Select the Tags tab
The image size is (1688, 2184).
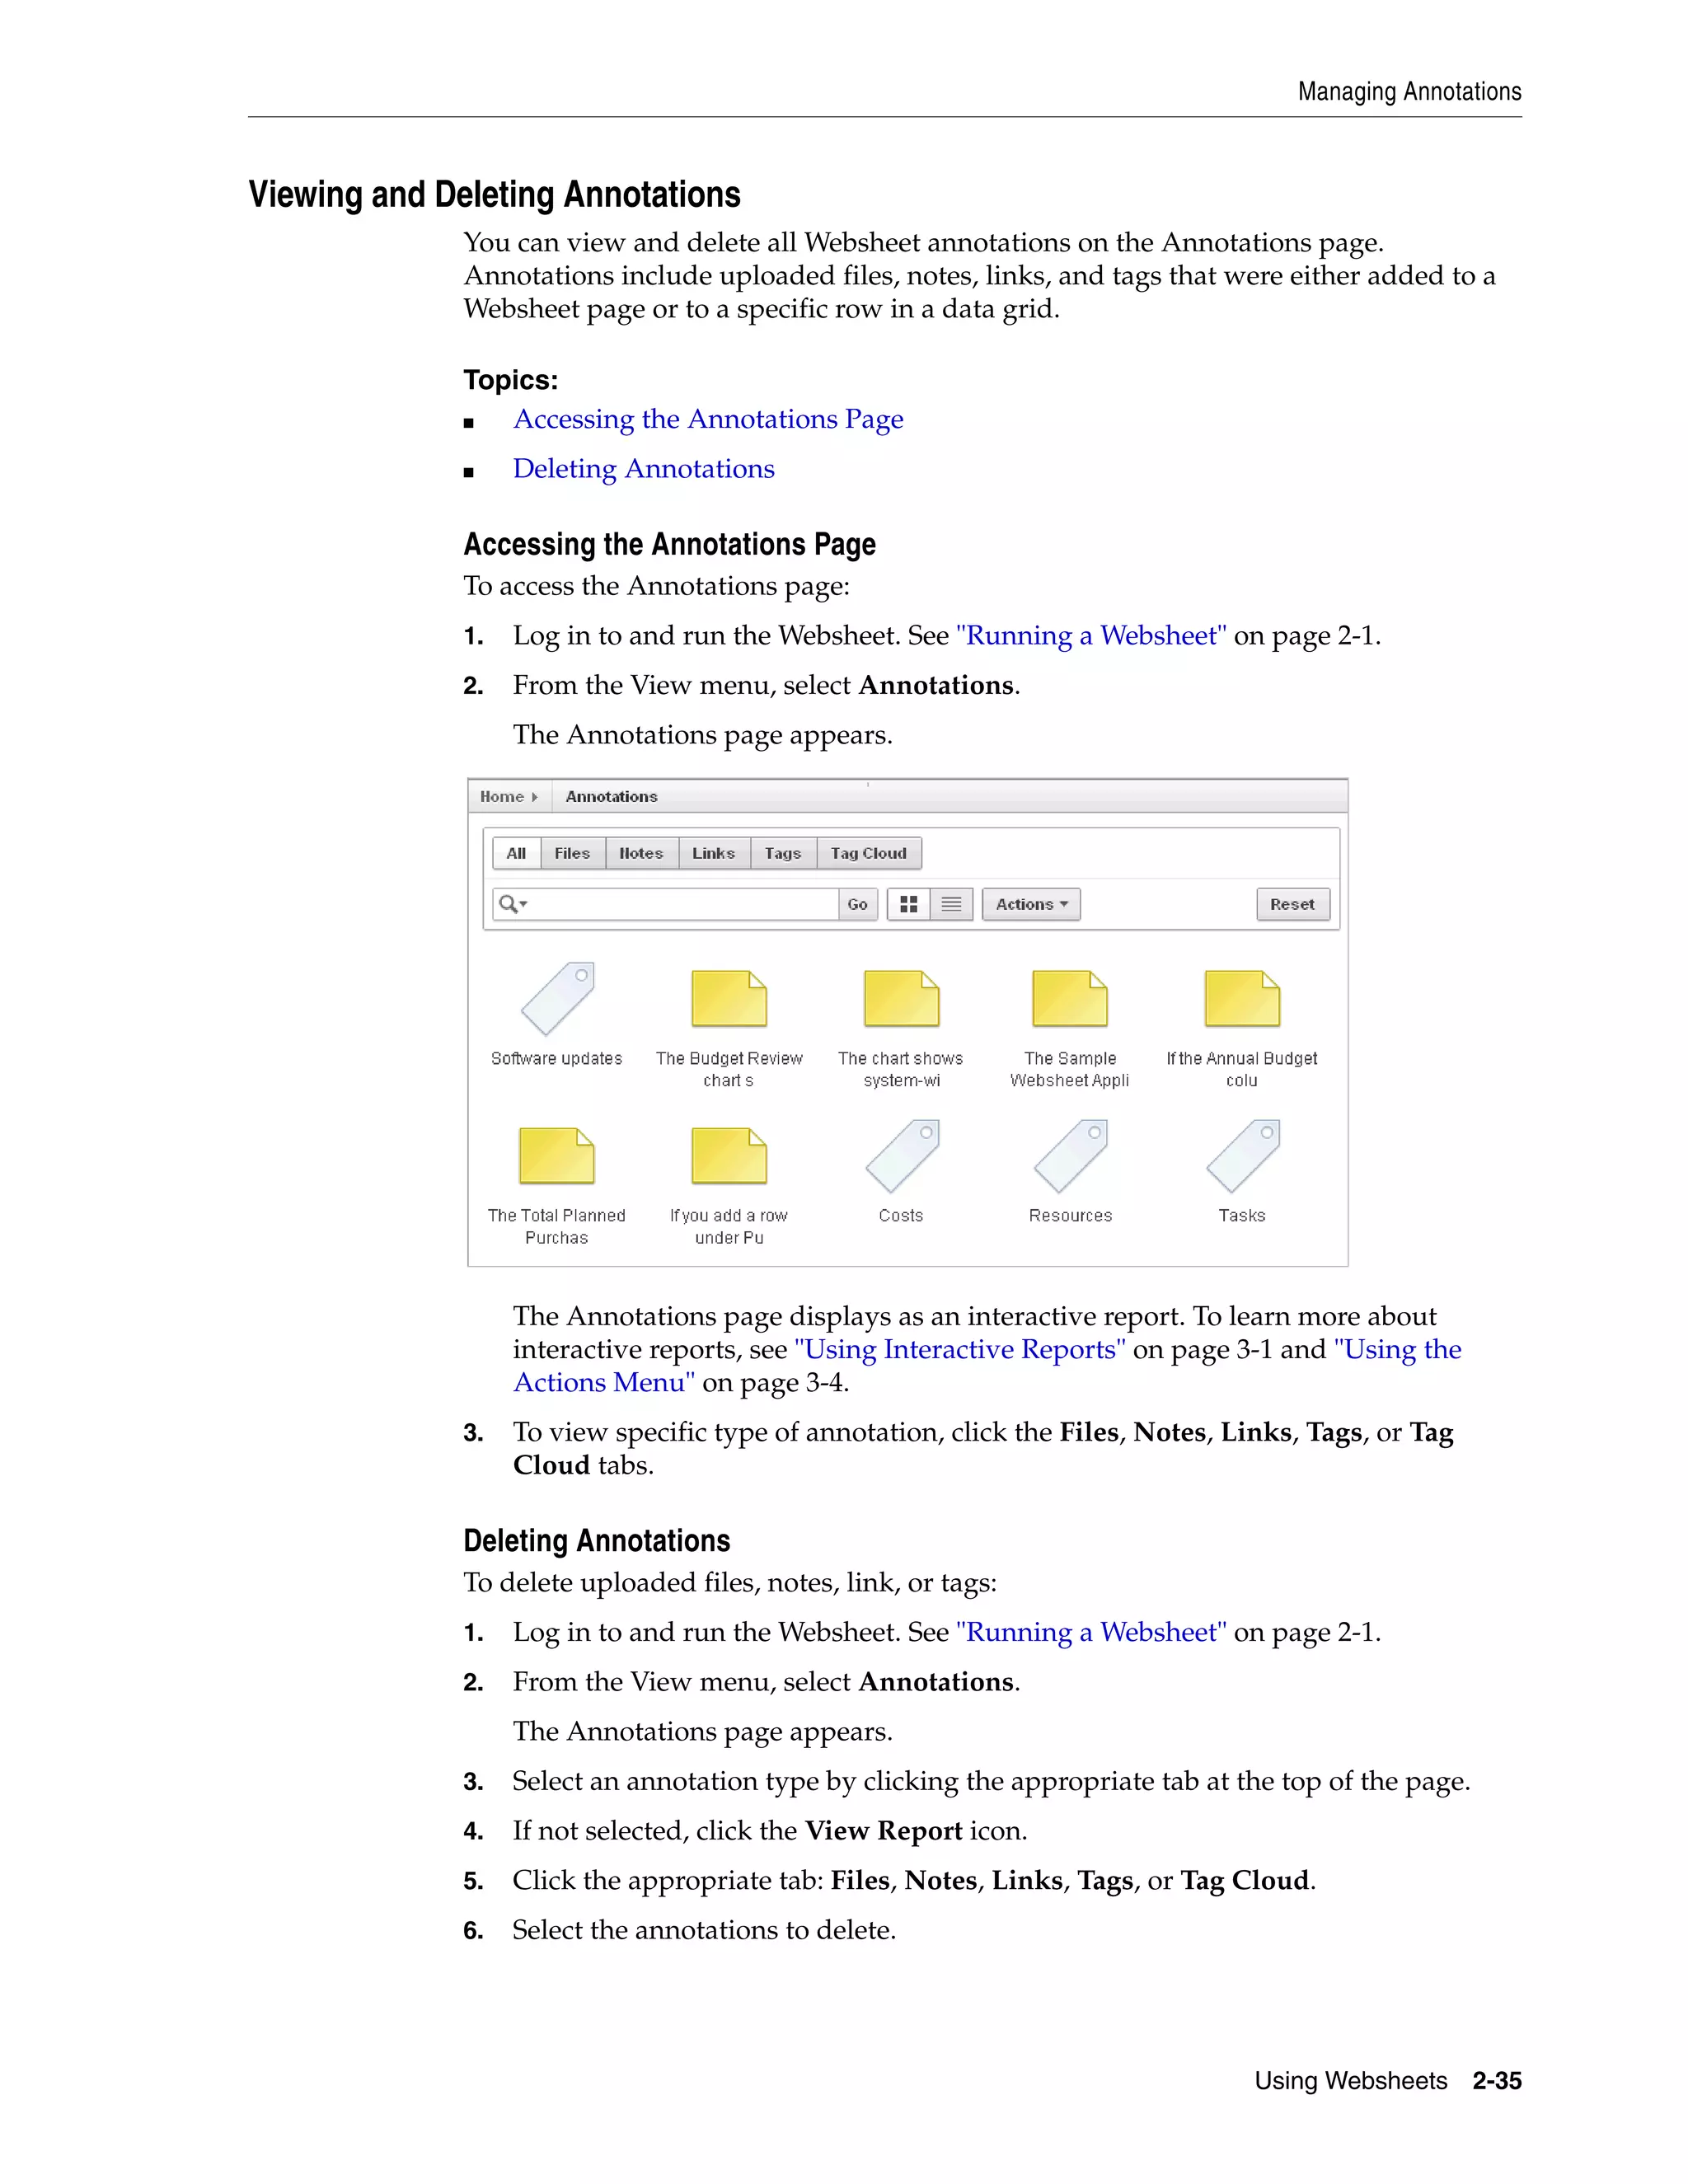coord(783,853)
